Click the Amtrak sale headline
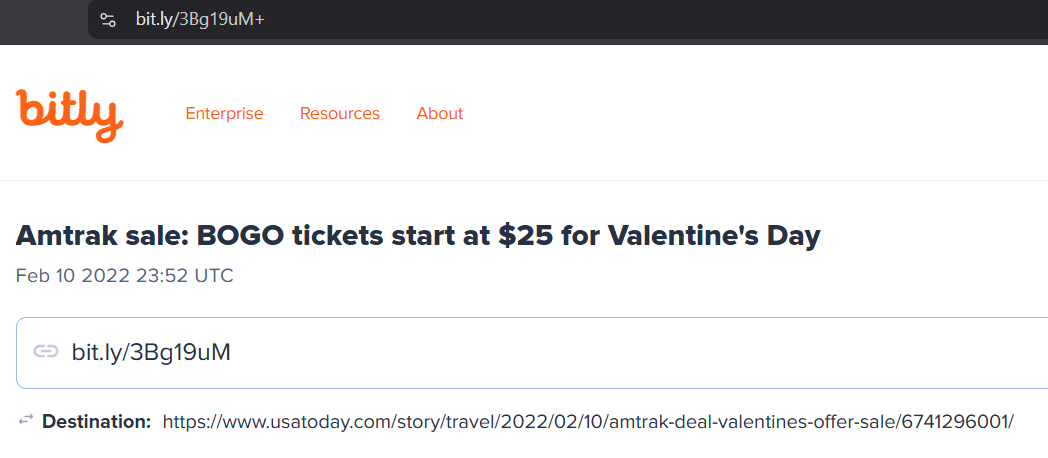Image resolution: width=1048 pixels, height=458 pixels. click(x=418, y=236)
